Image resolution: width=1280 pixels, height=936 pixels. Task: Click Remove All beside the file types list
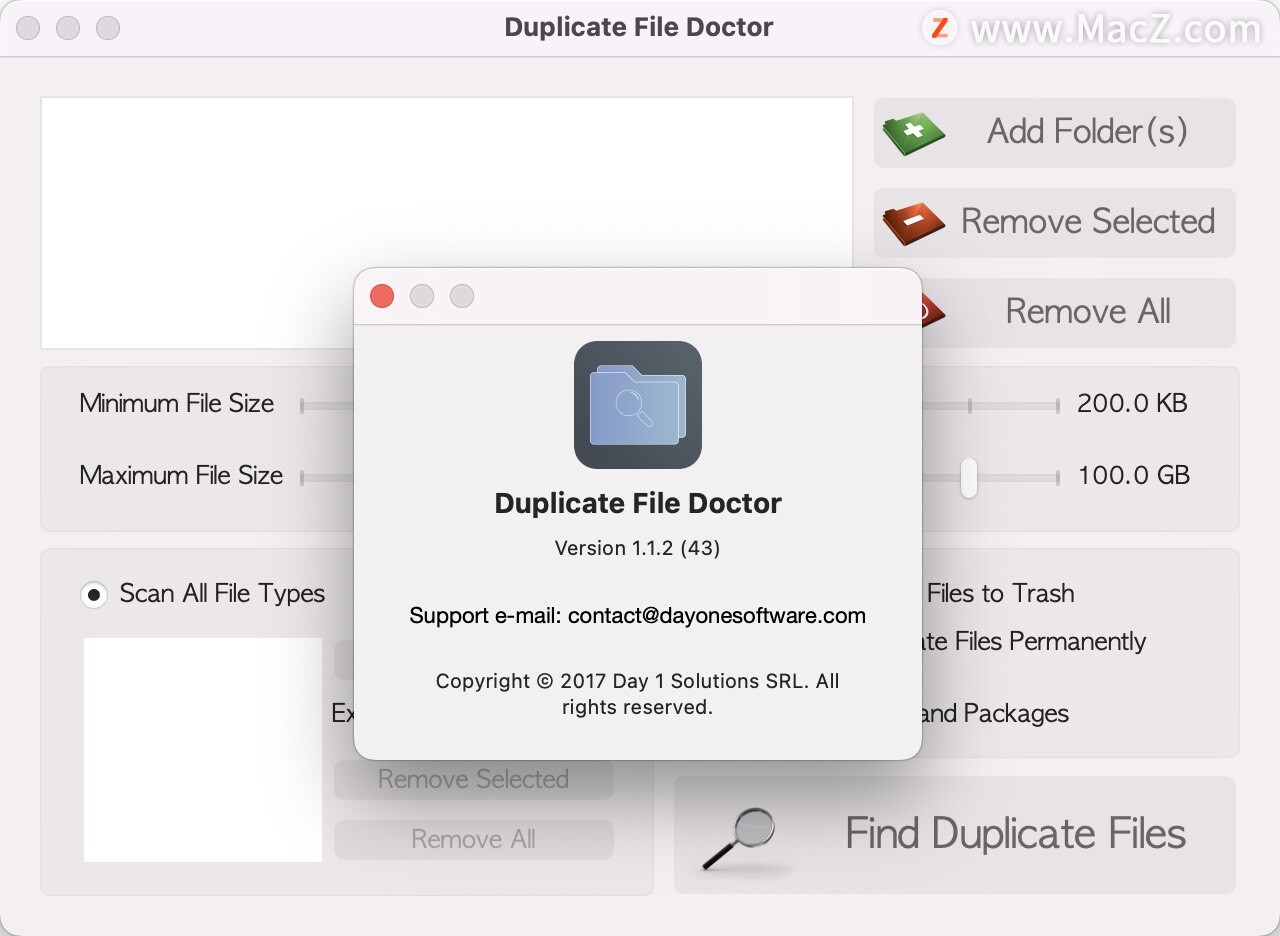(474, 840)
